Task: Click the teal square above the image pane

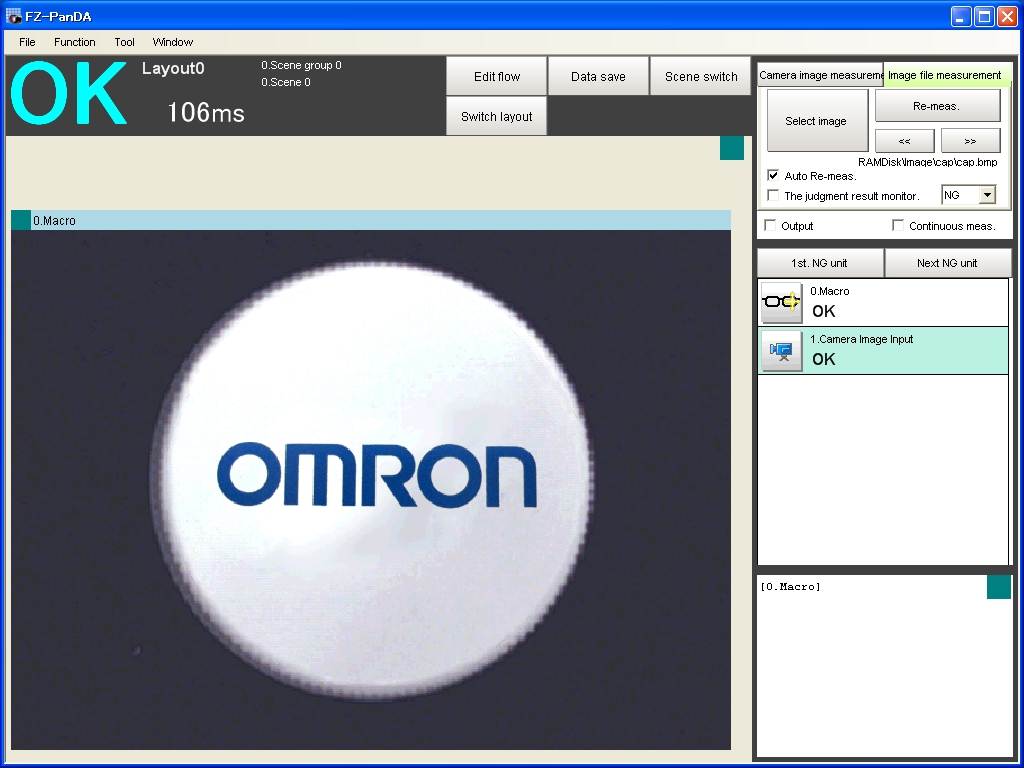Action: point(732,148)
